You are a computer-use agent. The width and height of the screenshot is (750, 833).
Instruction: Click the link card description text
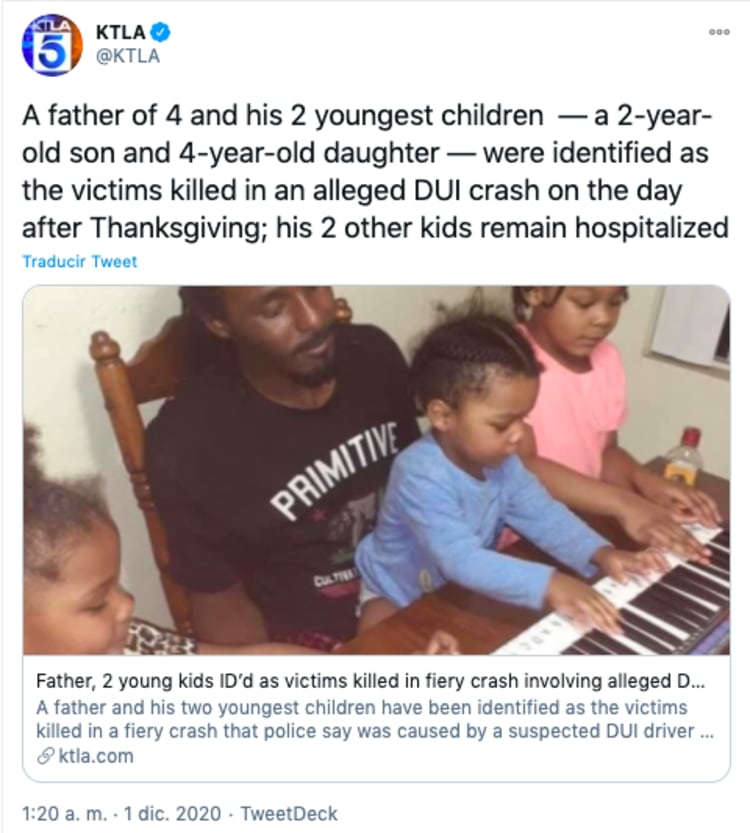coord(375,719)
